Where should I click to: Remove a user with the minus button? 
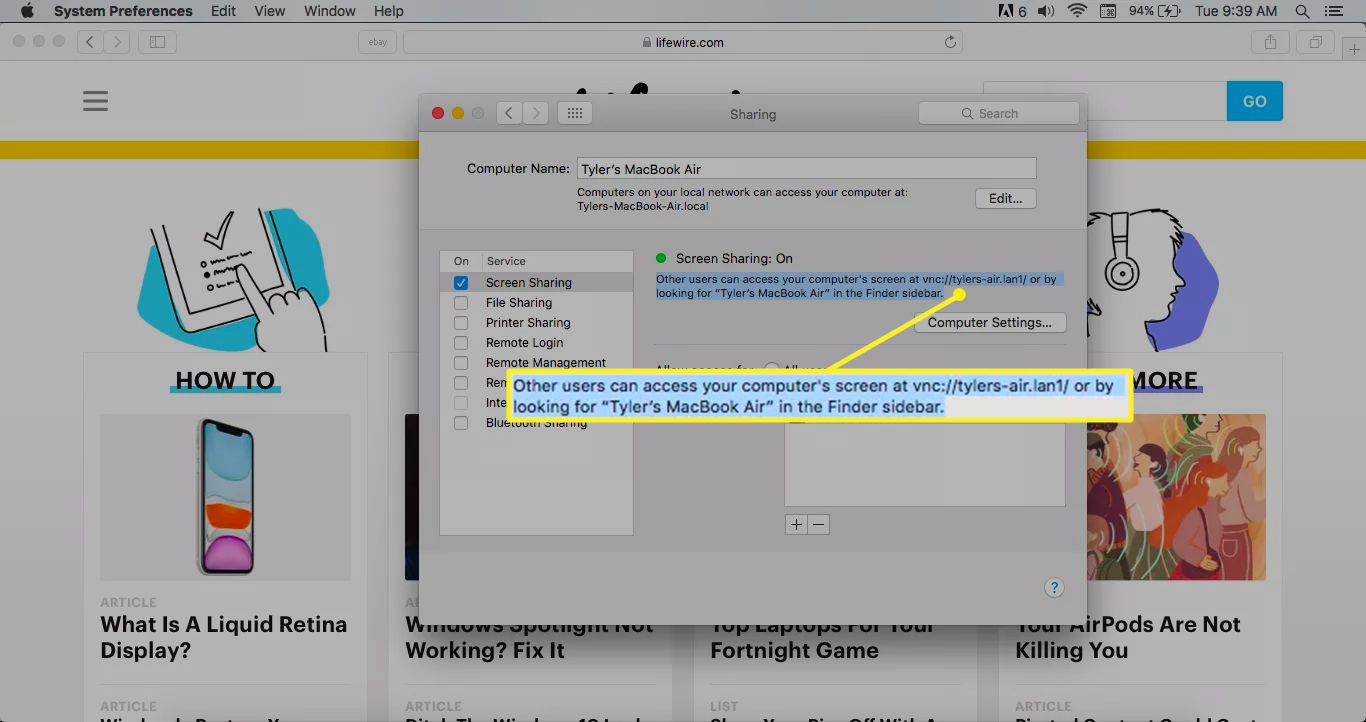[x=818, y=524]
